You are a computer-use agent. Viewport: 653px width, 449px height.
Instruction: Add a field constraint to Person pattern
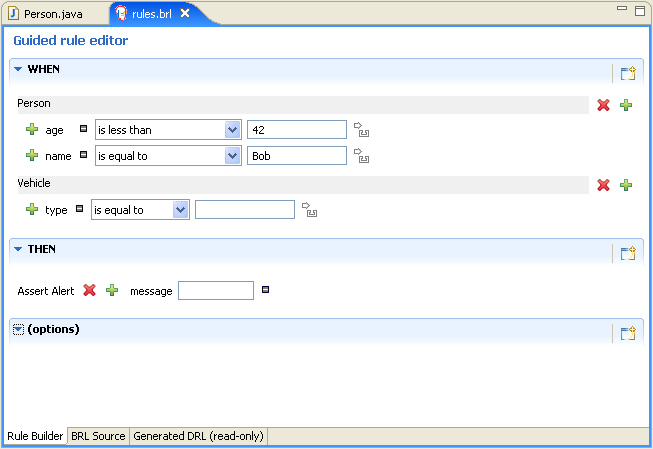(626, 105)
